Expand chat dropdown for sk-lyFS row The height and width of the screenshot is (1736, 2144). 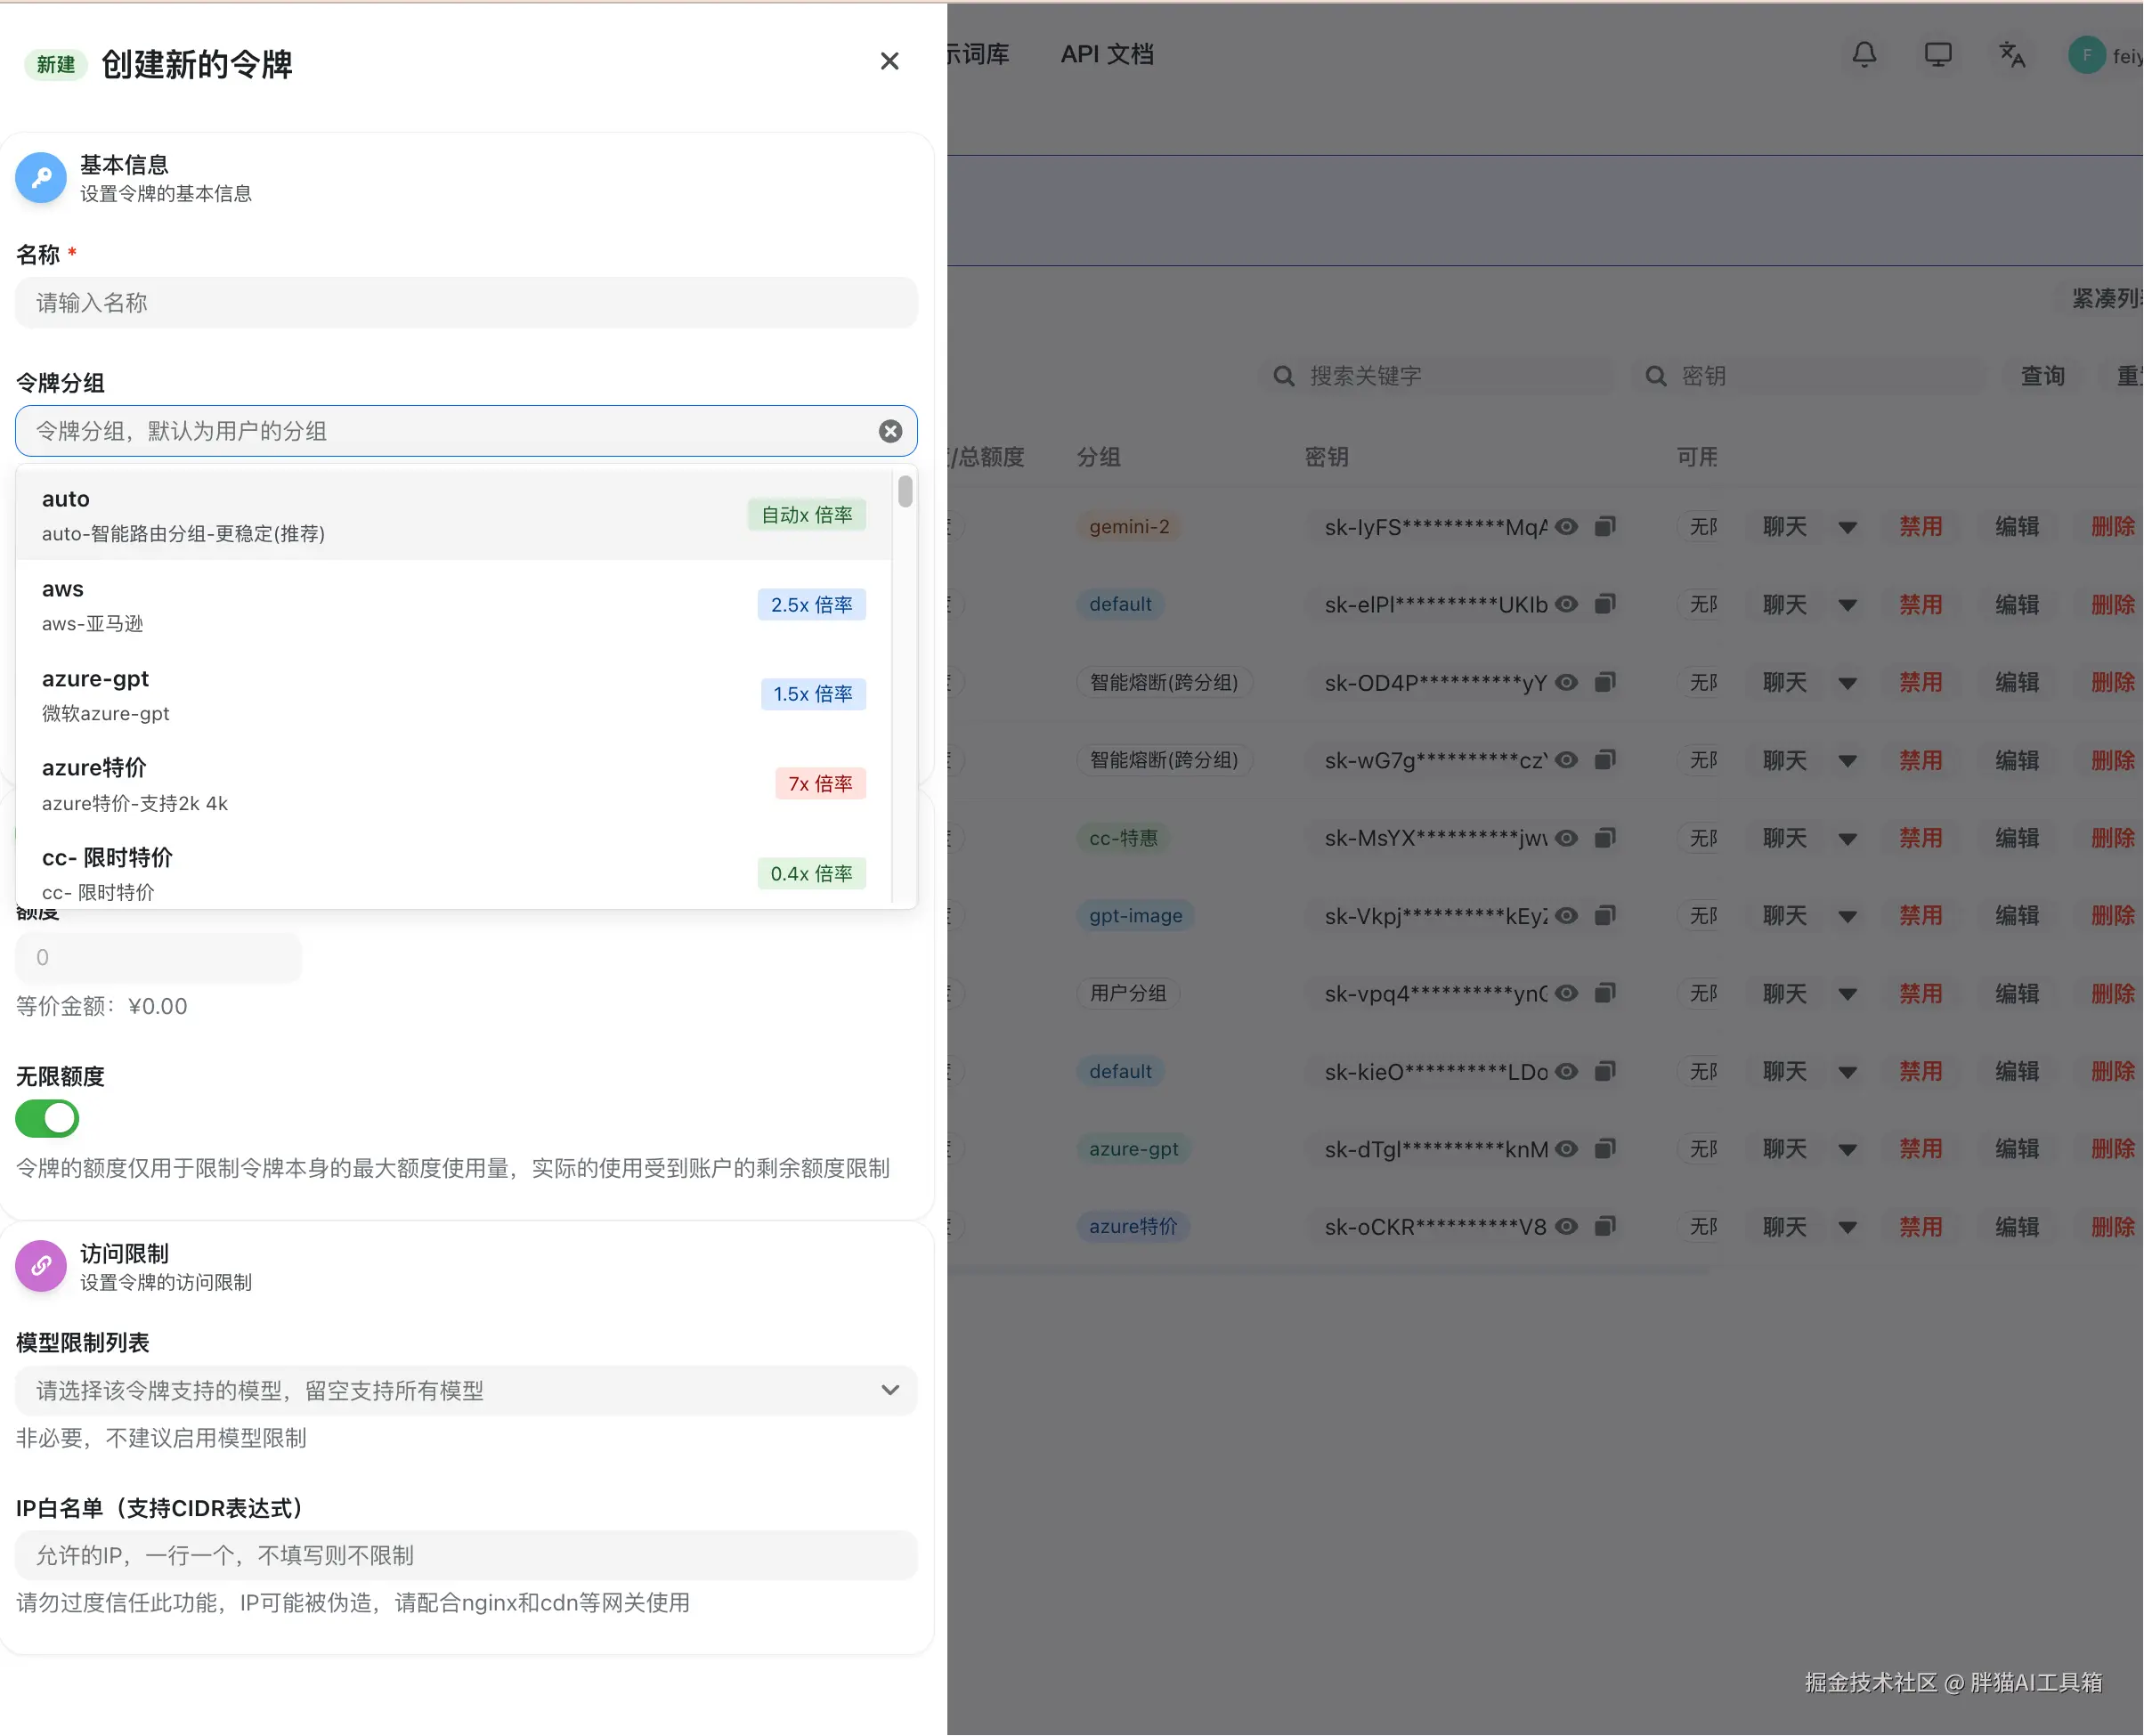(1848, 527)
